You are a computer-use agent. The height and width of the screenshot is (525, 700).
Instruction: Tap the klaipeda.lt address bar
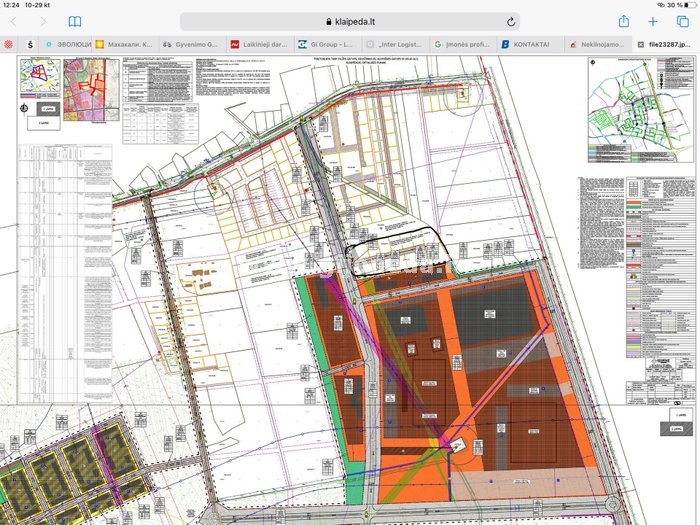coord(350,21)
